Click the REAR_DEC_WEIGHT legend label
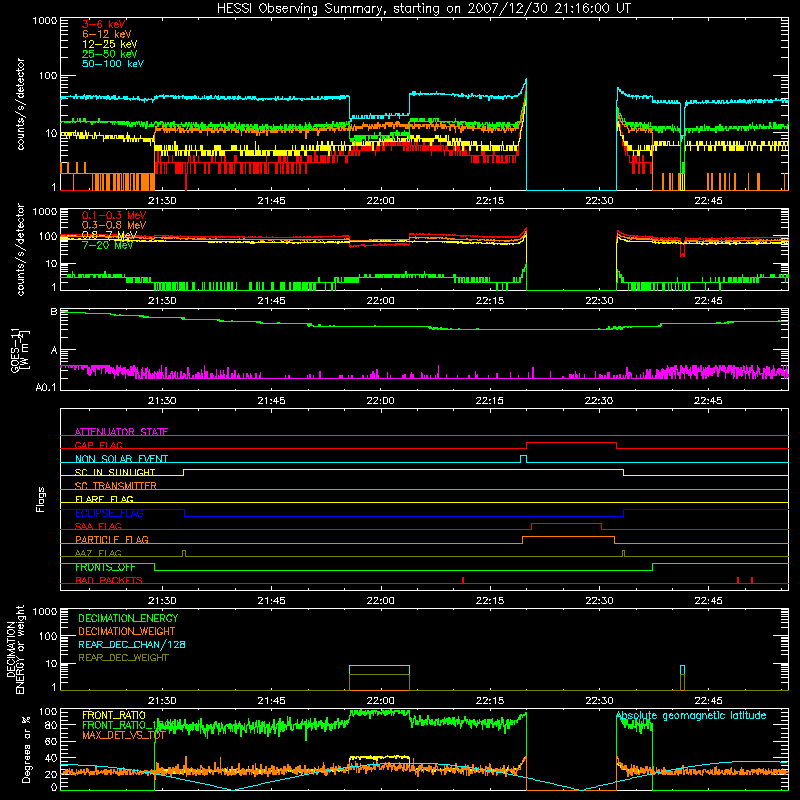 pyautogui.click(x=123, y=658)
